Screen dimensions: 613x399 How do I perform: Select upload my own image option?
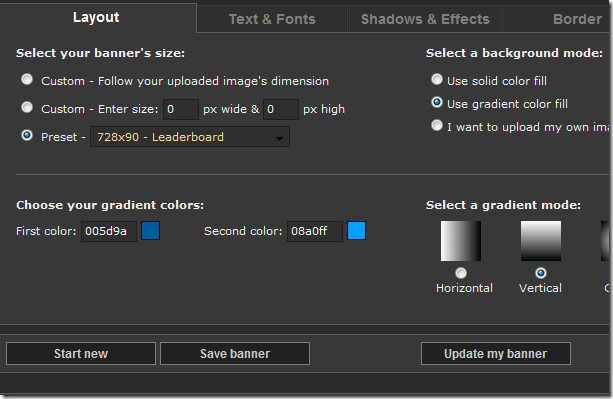pyautogui.click(x=437, y=125)
